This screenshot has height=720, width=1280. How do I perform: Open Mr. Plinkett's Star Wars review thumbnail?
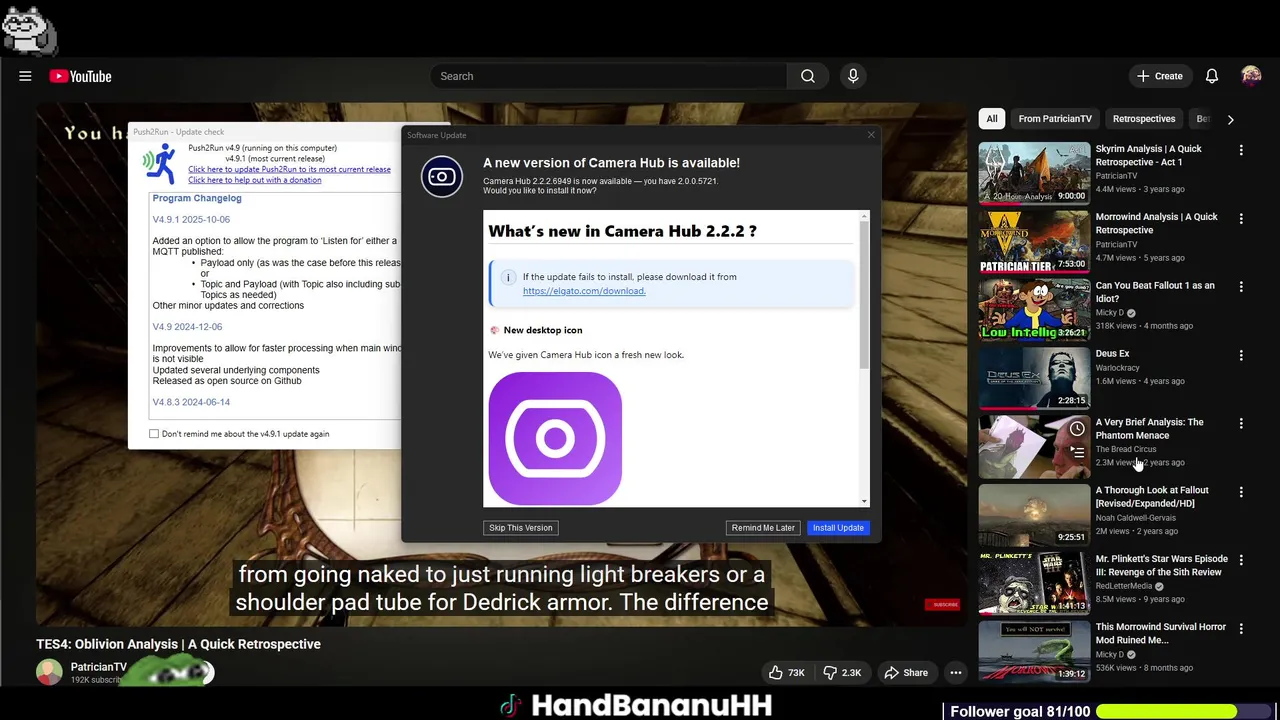(x=1034, y=583)
